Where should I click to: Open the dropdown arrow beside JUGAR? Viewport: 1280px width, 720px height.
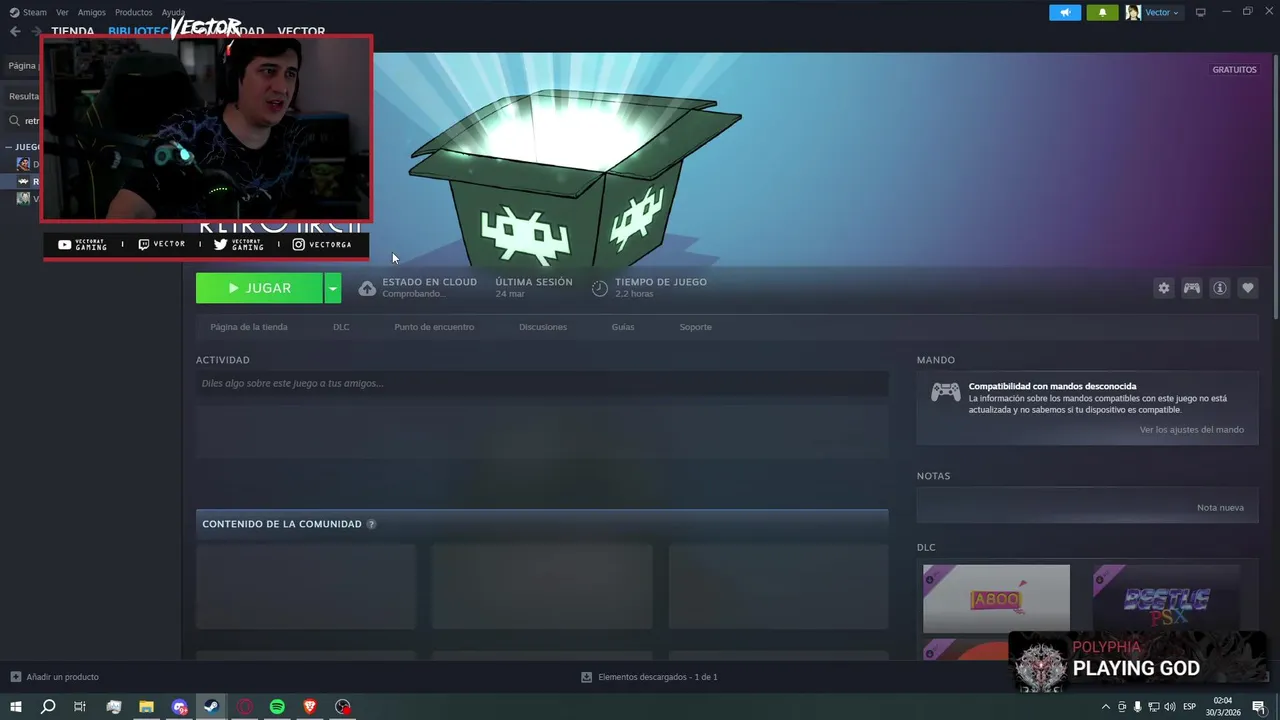tap(333, 288)
